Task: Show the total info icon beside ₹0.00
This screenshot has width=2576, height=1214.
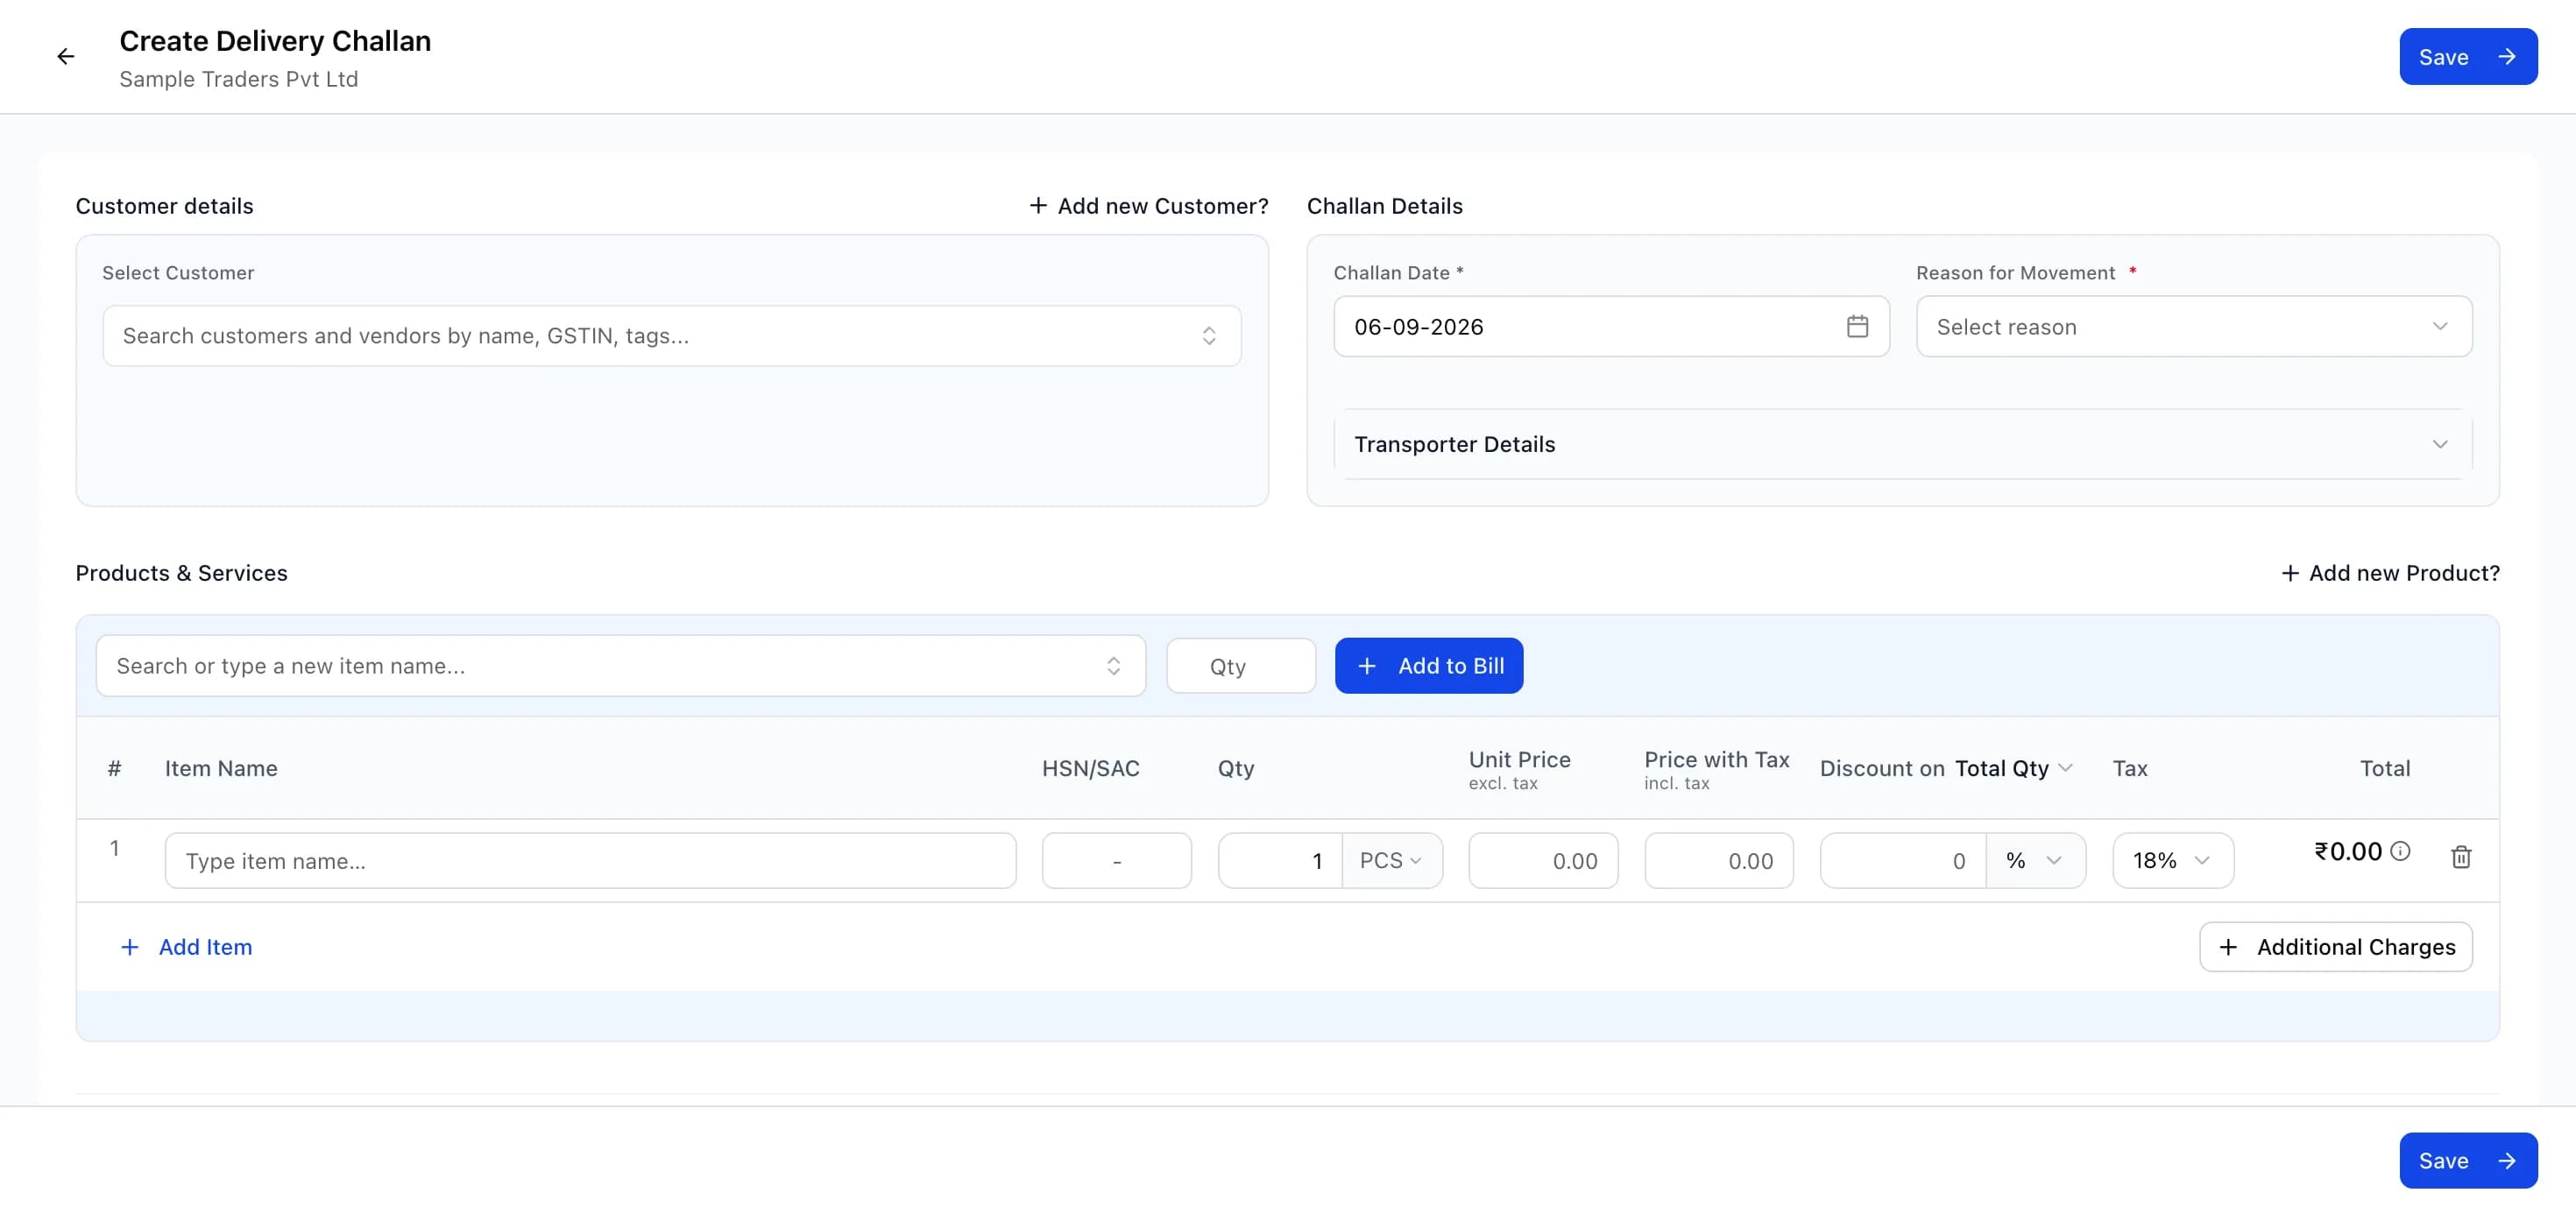Action: 2400,851
